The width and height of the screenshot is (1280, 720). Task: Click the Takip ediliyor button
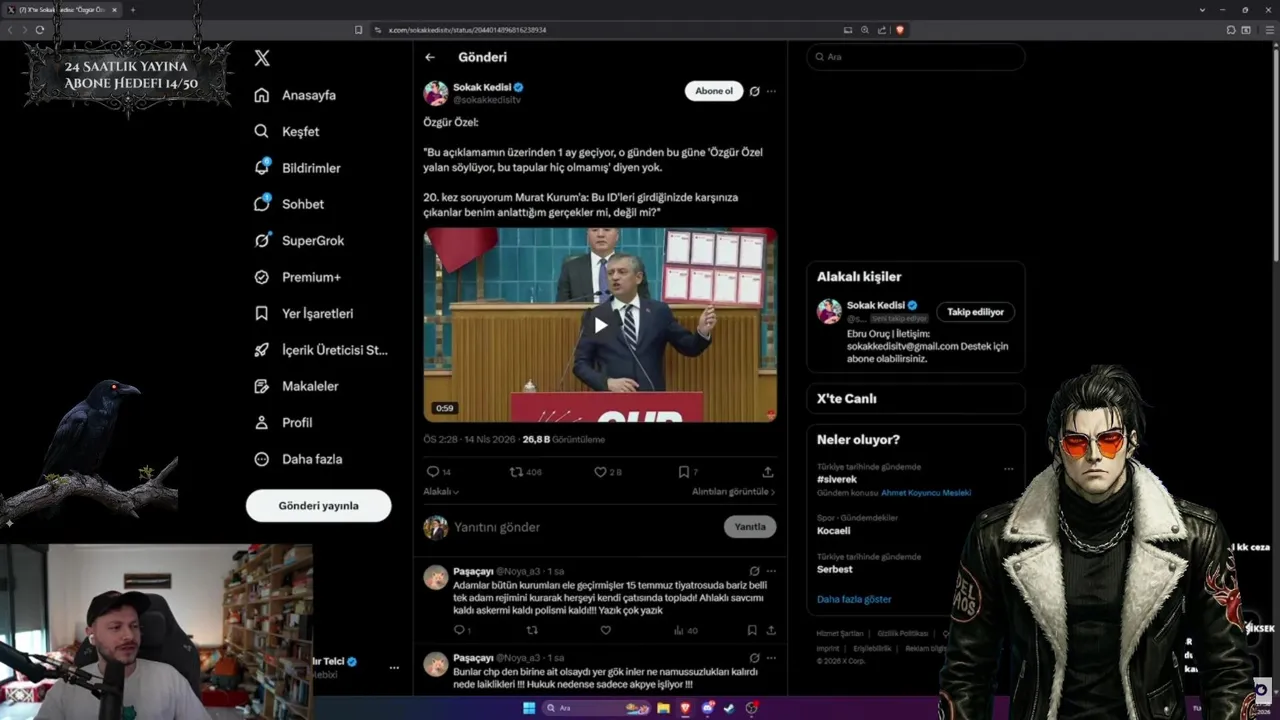(975, 312)
